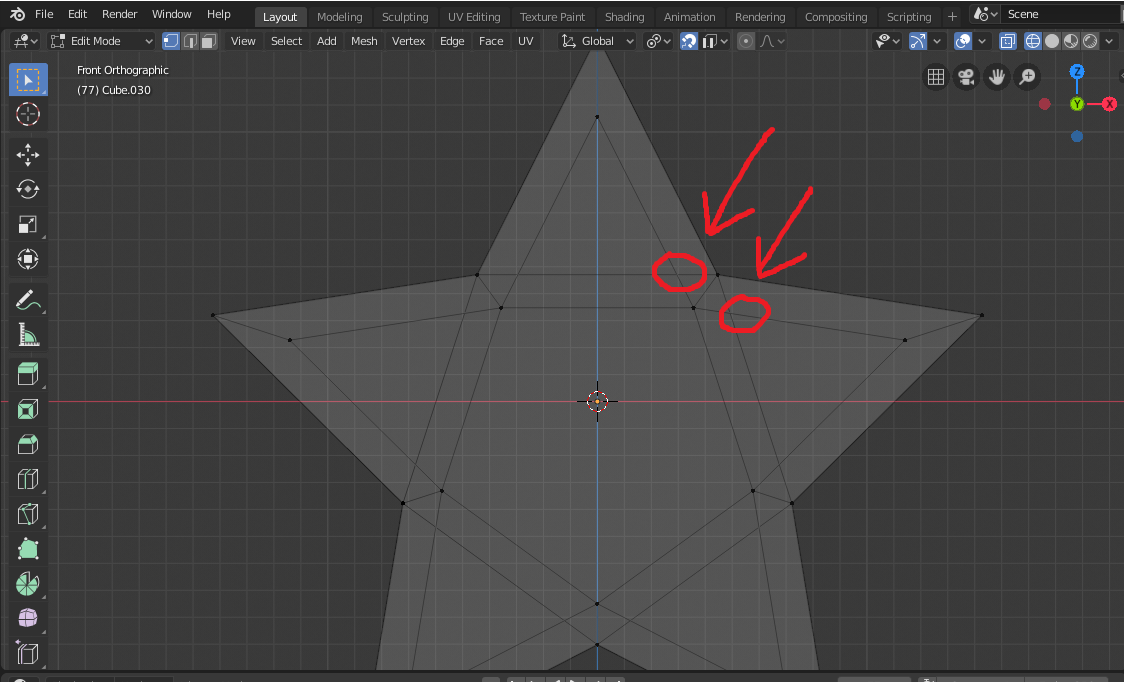Switch to the Shading workspace tab
This screenshot has height=682, width=1124.
pos(624,16)
